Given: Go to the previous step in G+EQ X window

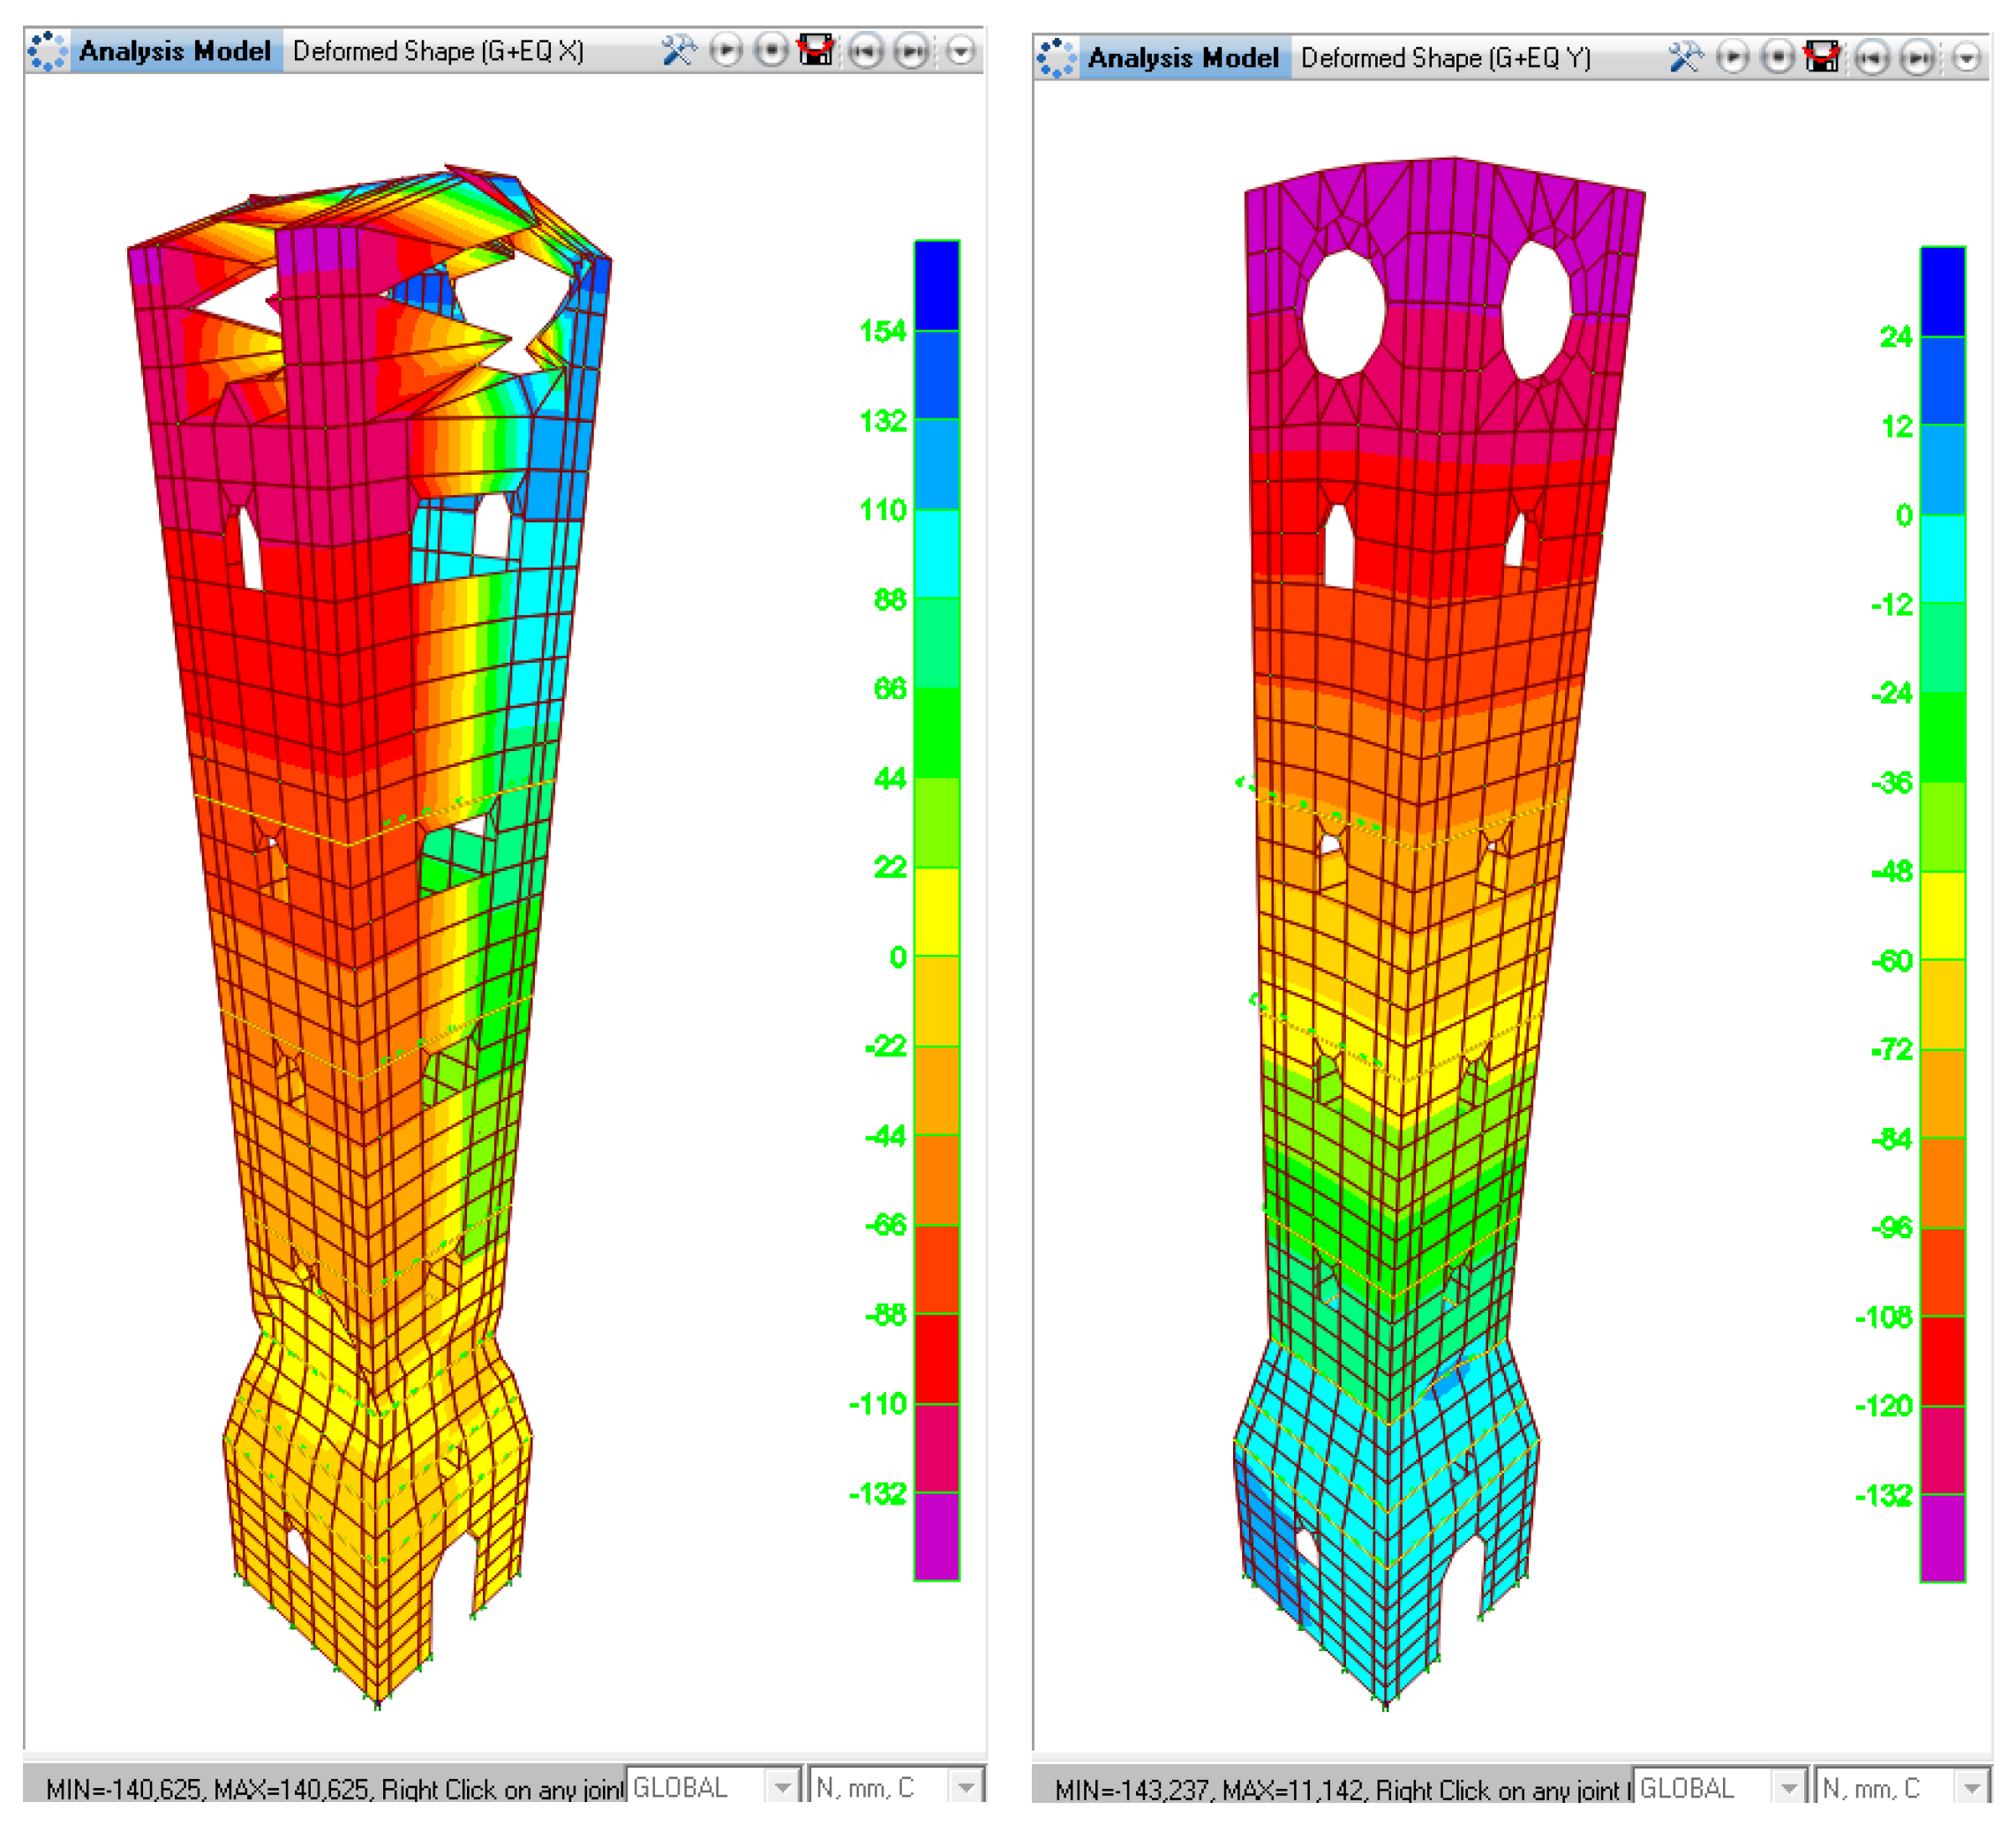Looking at the screenshot, I should pyautogui.click(x=866, y=50).
